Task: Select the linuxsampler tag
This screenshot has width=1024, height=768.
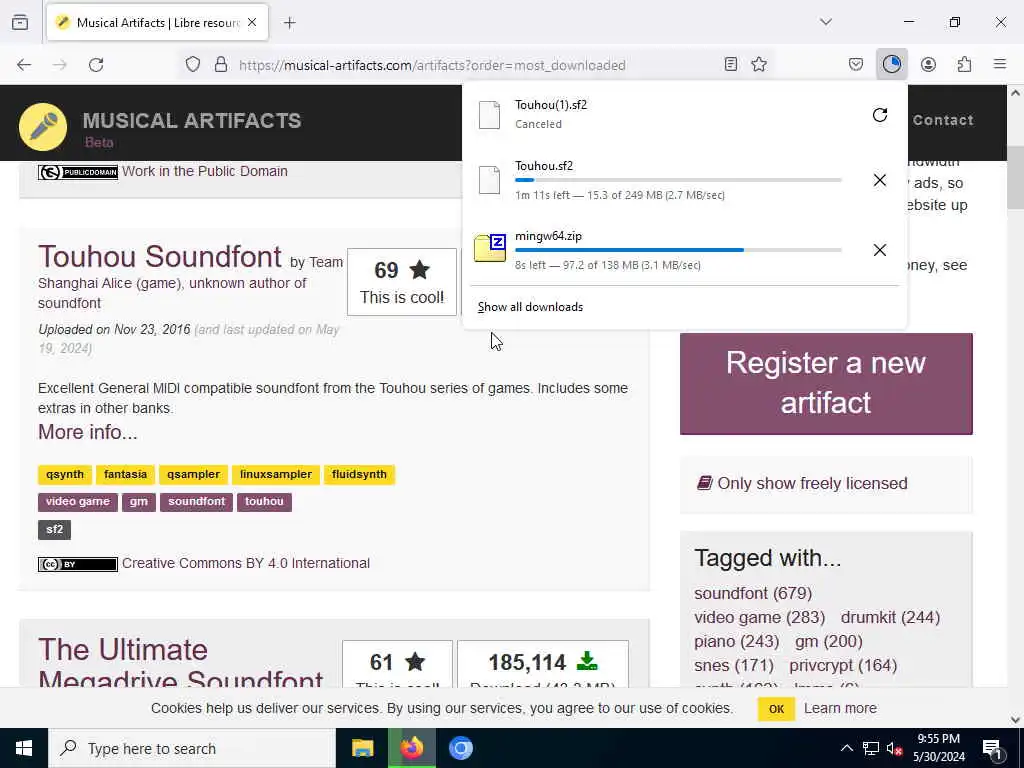Action: [276, 475]
